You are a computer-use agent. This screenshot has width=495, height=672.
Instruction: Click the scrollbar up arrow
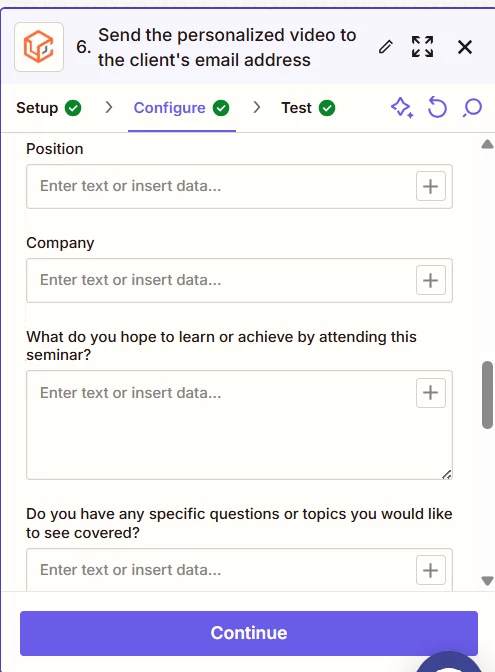[x=487, y=144]
